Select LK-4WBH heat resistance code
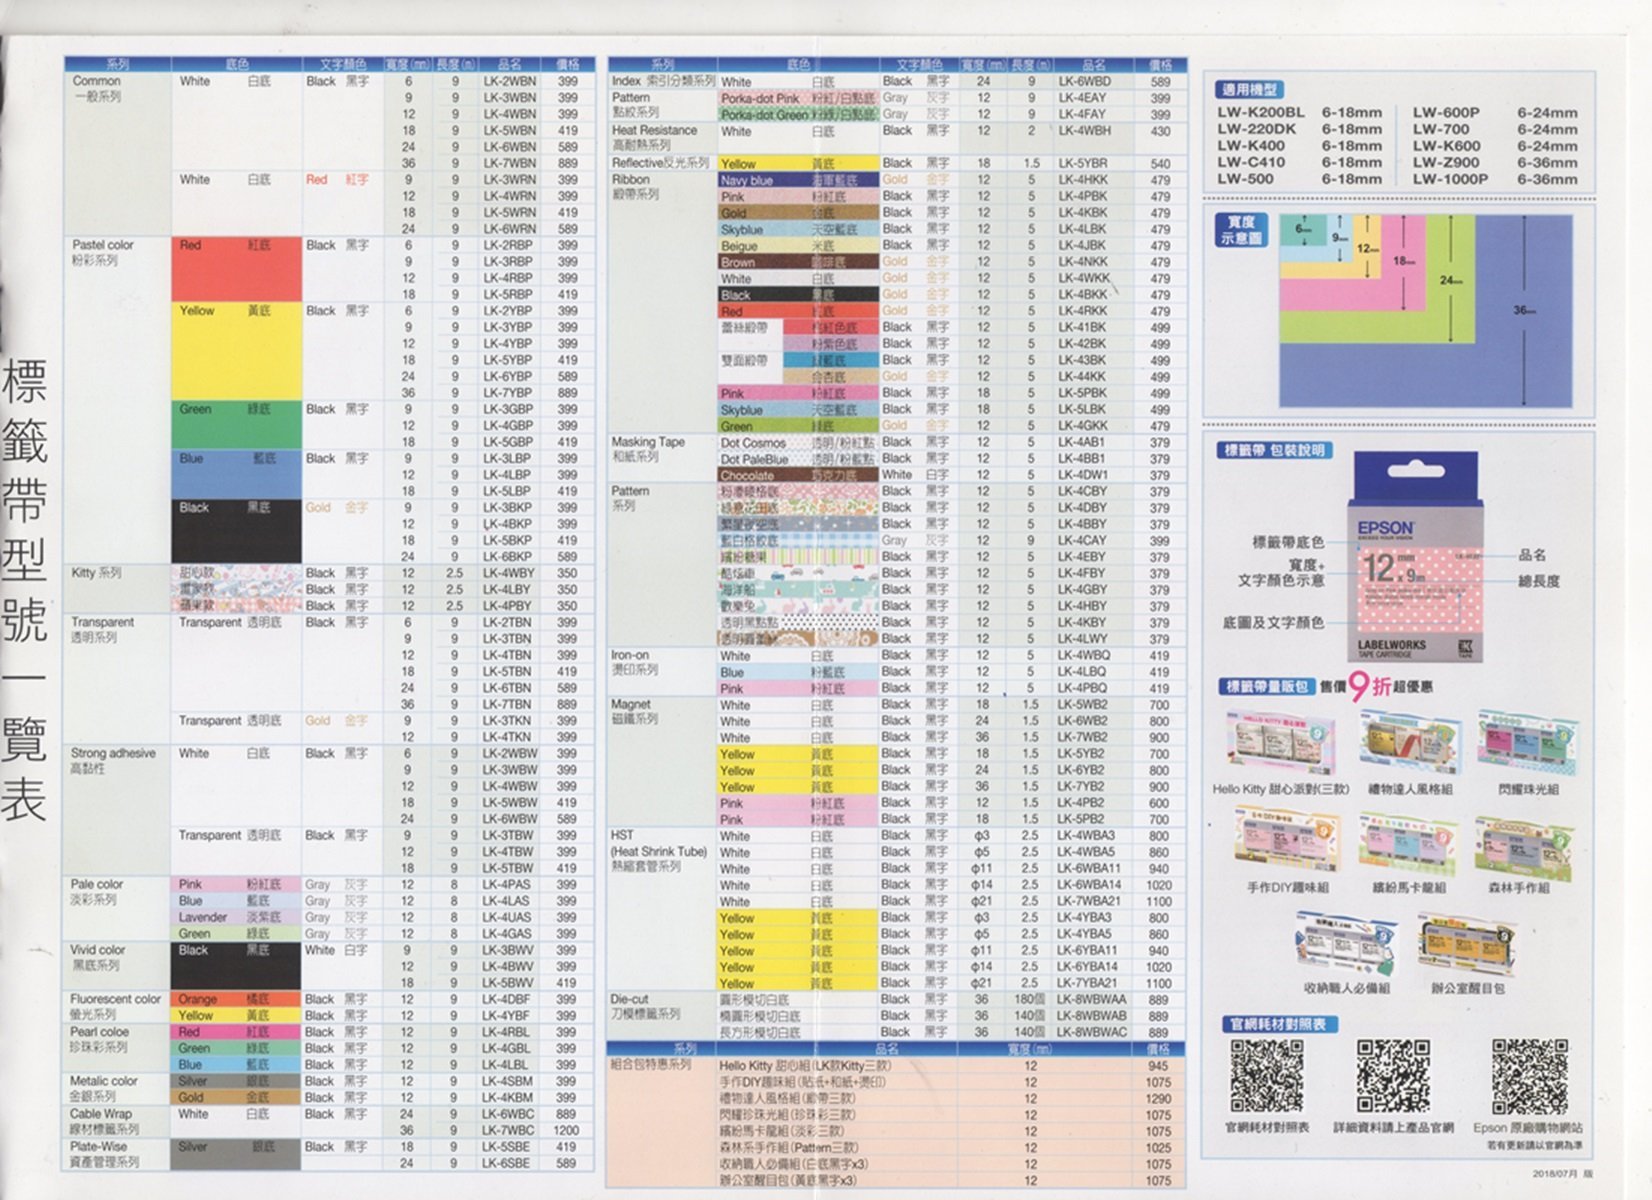Image resolution: width=1652 pixels, height=1200 pixels. (1085, 131)
